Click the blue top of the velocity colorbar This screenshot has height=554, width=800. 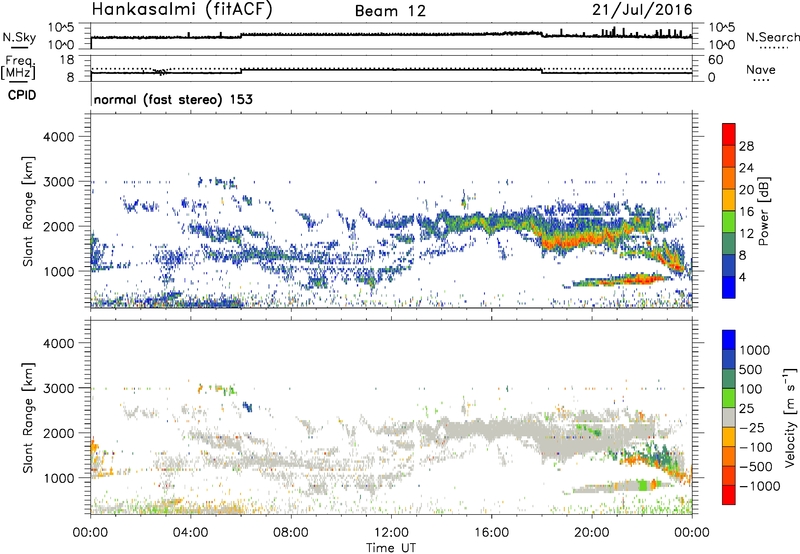pos(729,340)
